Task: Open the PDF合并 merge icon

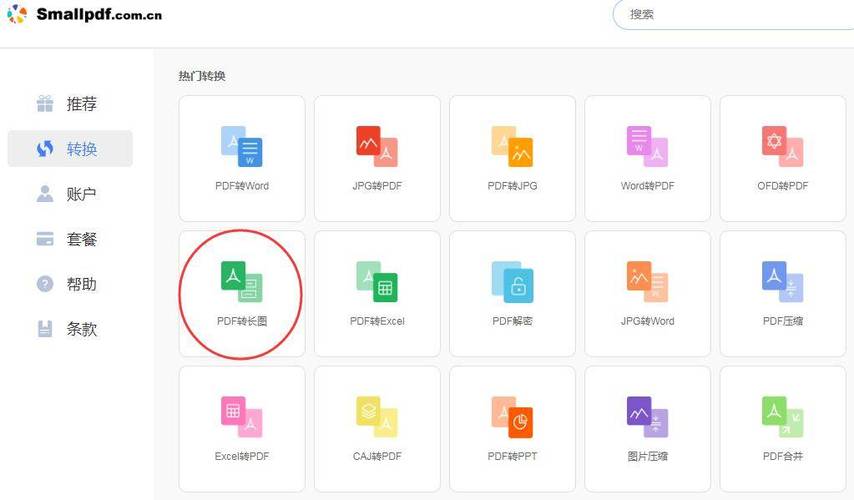Action: pyautogui.click(x=782, y=417)
